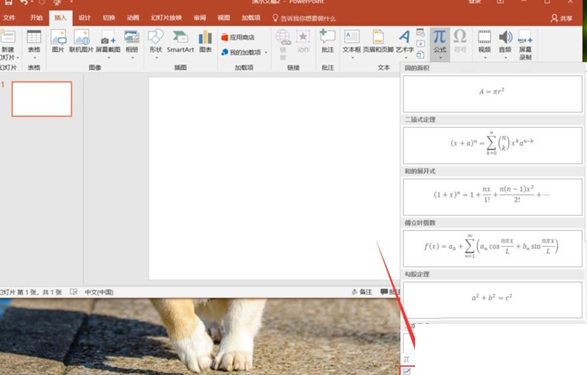Open the Store (应用商店) add-ins
The height and width of the screenshot is (375, 587).
tap(238, 37)
